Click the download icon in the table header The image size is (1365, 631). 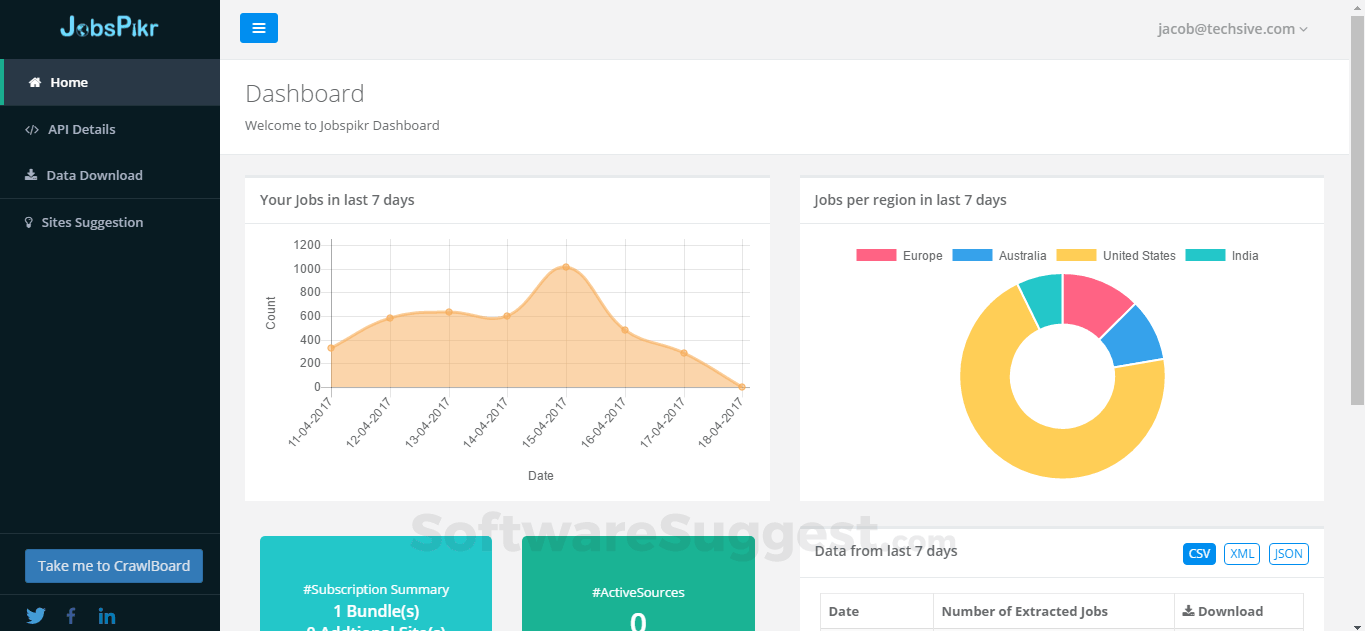(x=1189, y=611)
